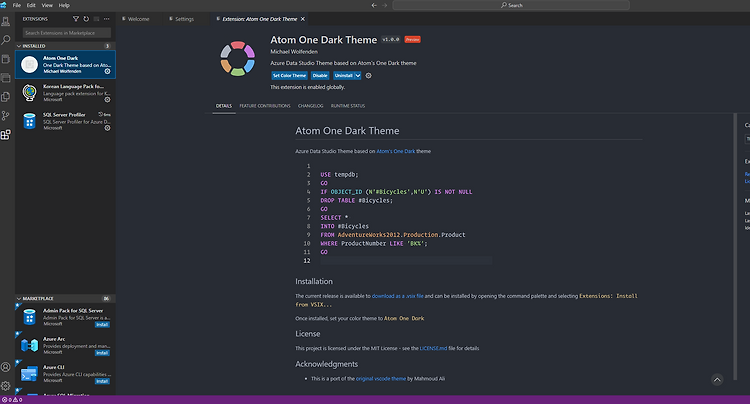Open the Manage gear in activity bar
Screen dimensions: 750x404
coord(6,385)
